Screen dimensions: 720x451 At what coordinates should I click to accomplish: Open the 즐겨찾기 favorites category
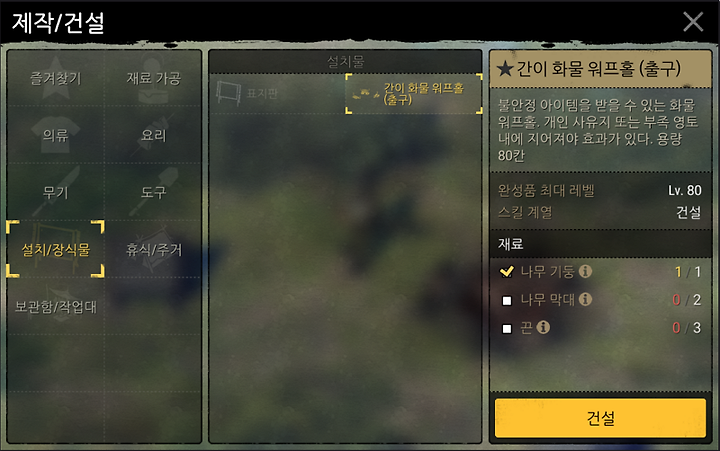click(x=56, y=78)
